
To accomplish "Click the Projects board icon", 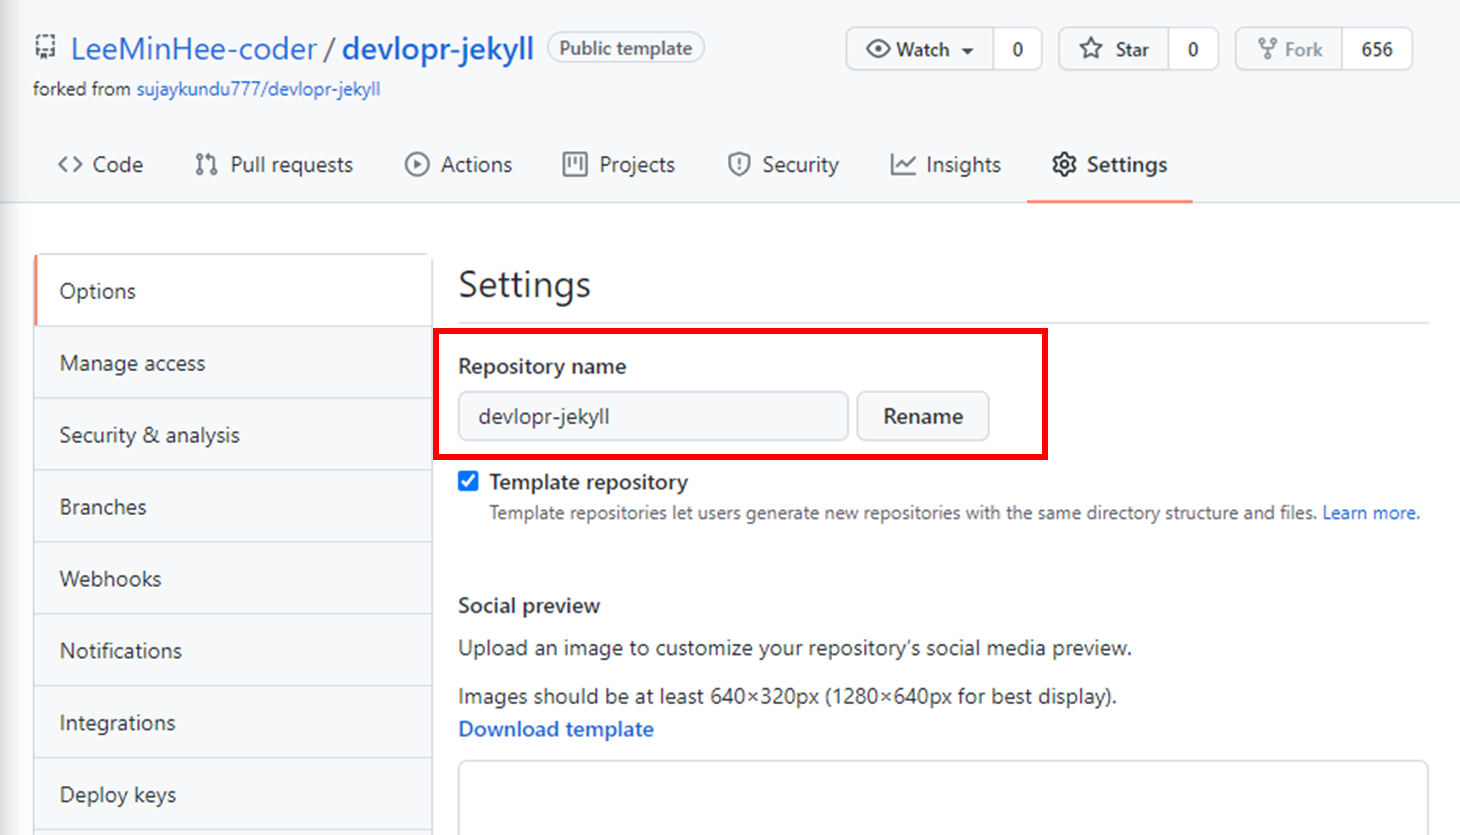I will (575, 164).
